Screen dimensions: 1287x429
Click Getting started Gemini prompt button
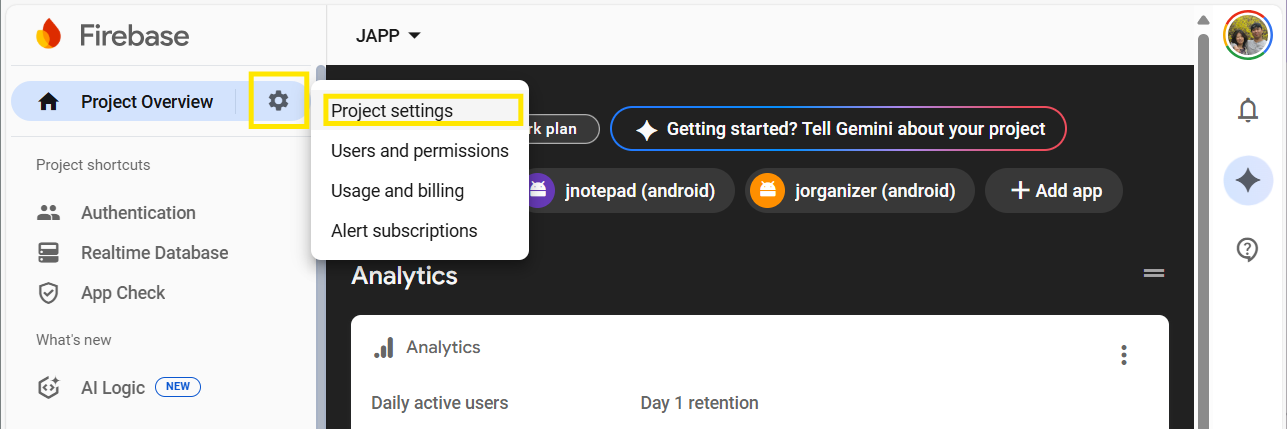pos(838,129)
